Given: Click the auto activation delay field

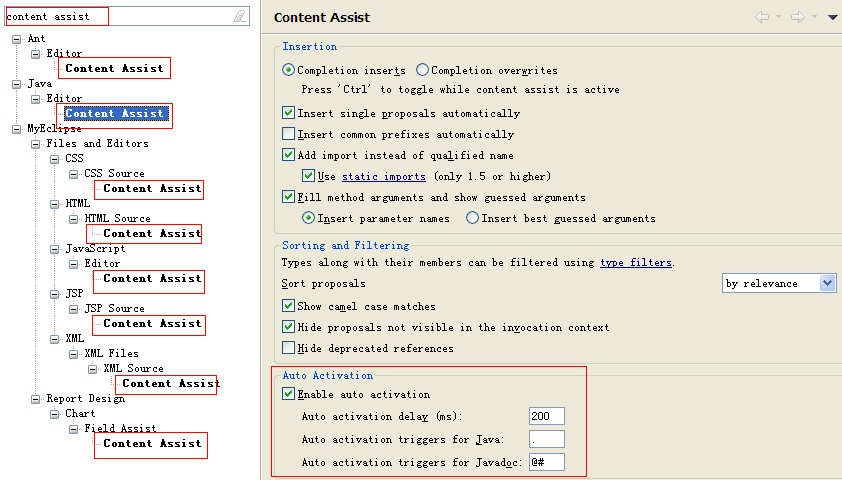Looking at the screenshot, I should coord(547,416).
